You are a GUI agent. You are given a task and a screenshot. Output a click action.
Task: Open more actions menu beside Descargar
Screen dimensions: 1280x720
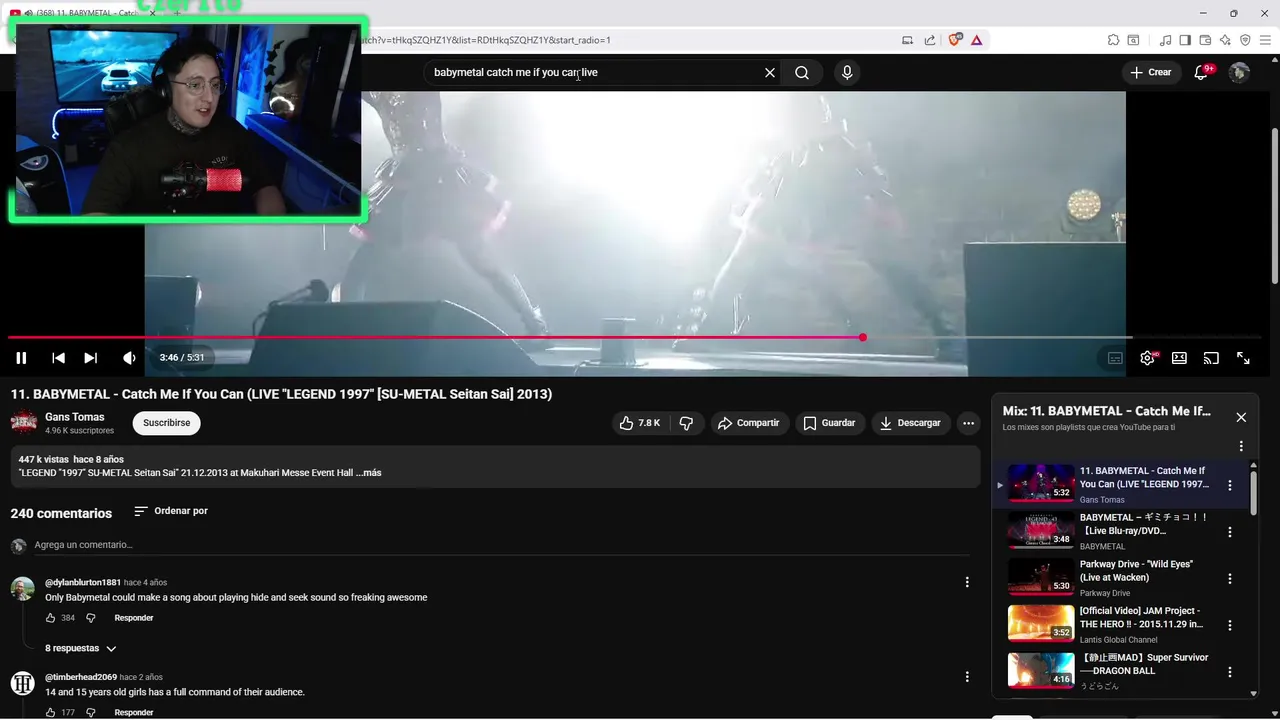point(968,423)
